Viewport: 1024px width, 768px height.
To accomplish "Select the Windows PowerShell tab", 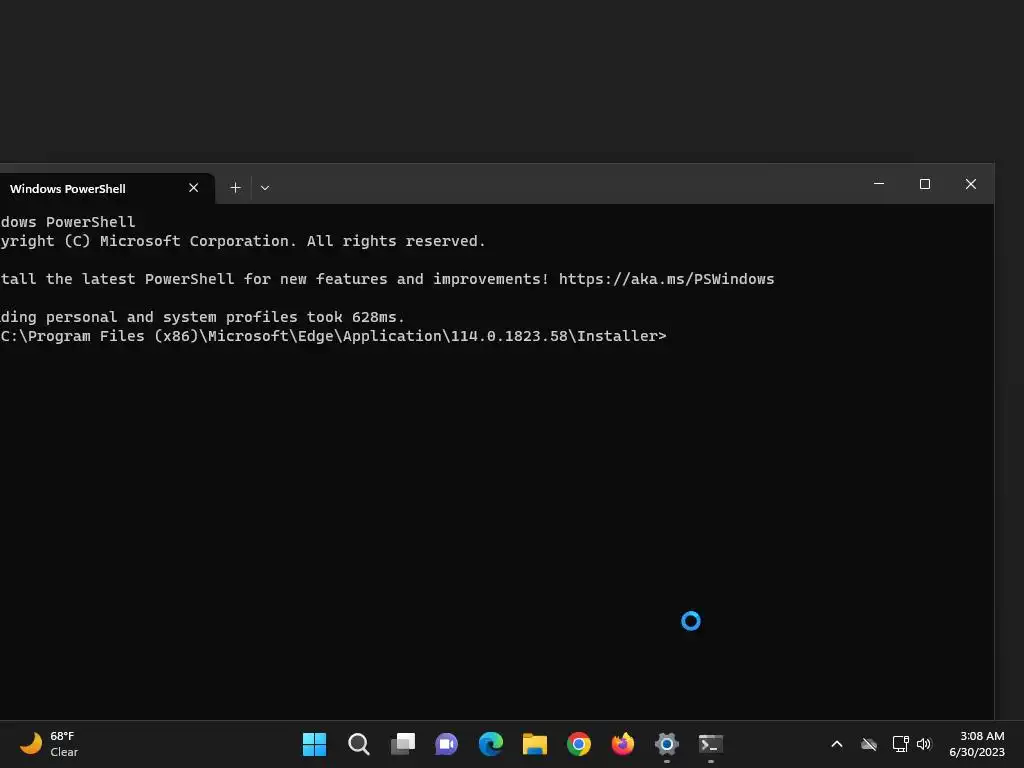I will tap(104, 189).
